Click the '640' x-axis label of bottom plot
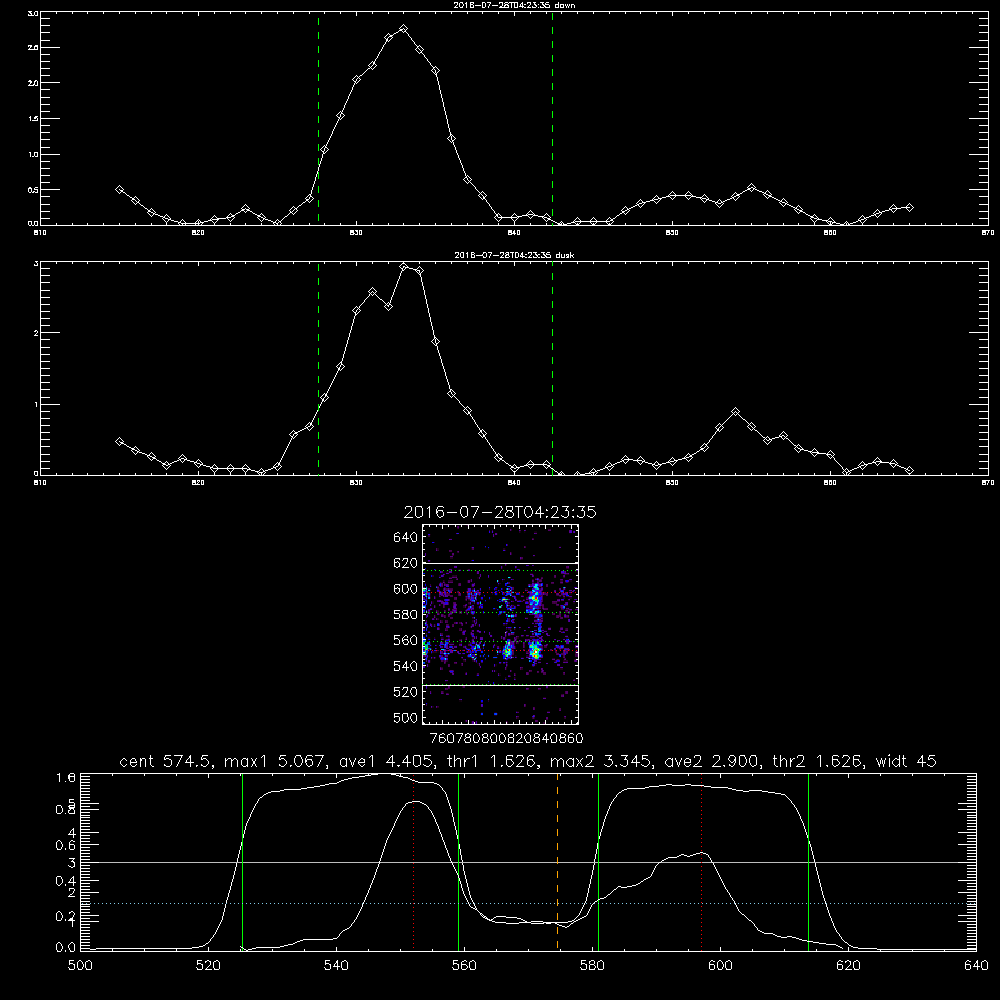This screenshot has height=1000, width=1000. coord(976,966)
